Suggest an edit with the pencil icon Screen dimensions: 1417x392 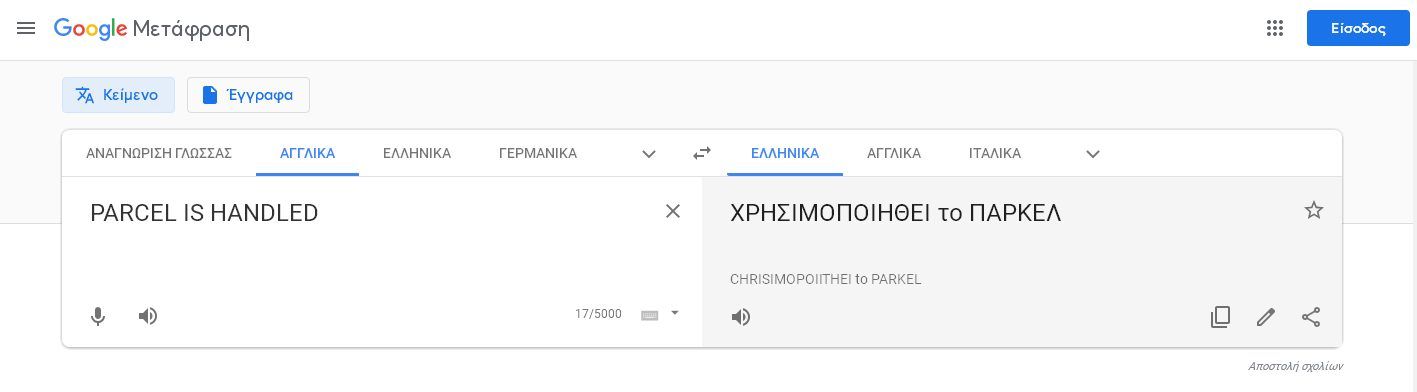point(1266,317)
